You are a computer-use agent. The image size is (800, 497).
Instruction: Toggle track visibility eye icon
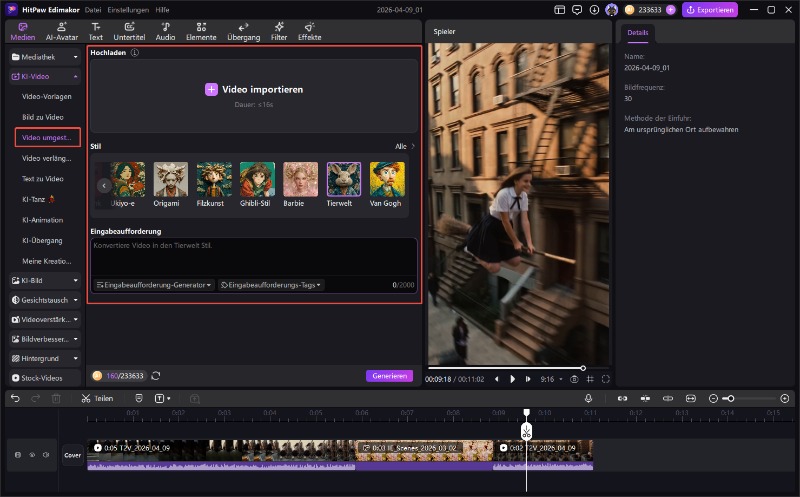click(x=32, y=454)
